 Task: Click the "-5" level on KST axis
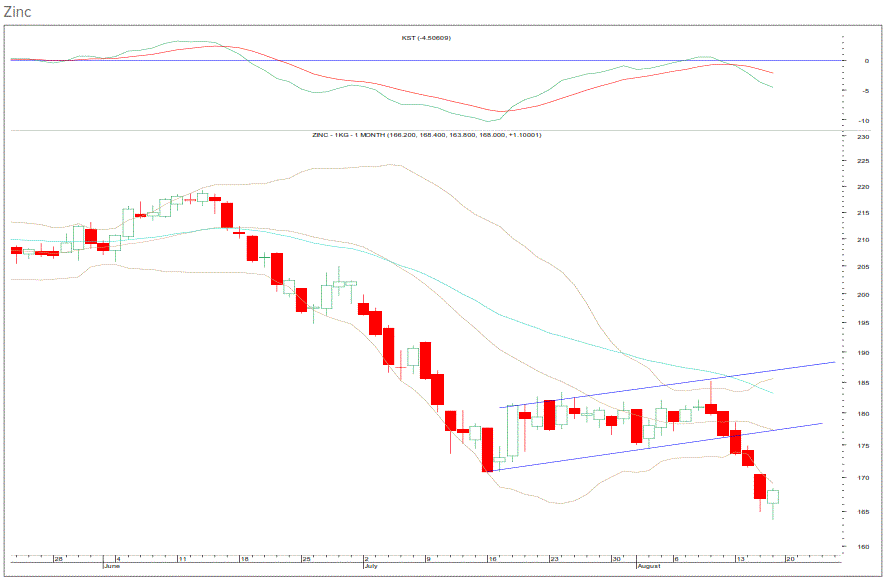865,91
